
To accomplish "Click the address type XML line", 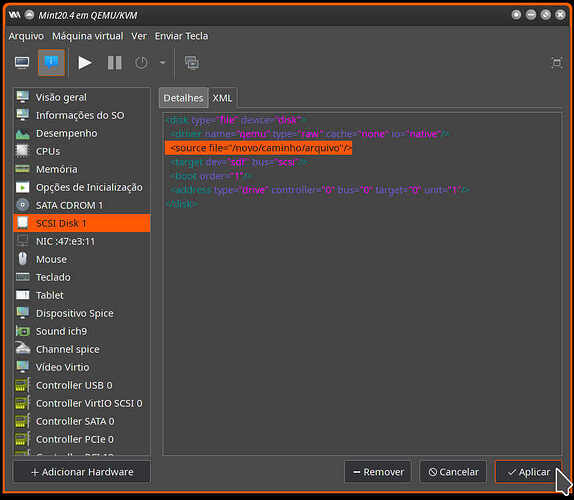I will [320, 190].
